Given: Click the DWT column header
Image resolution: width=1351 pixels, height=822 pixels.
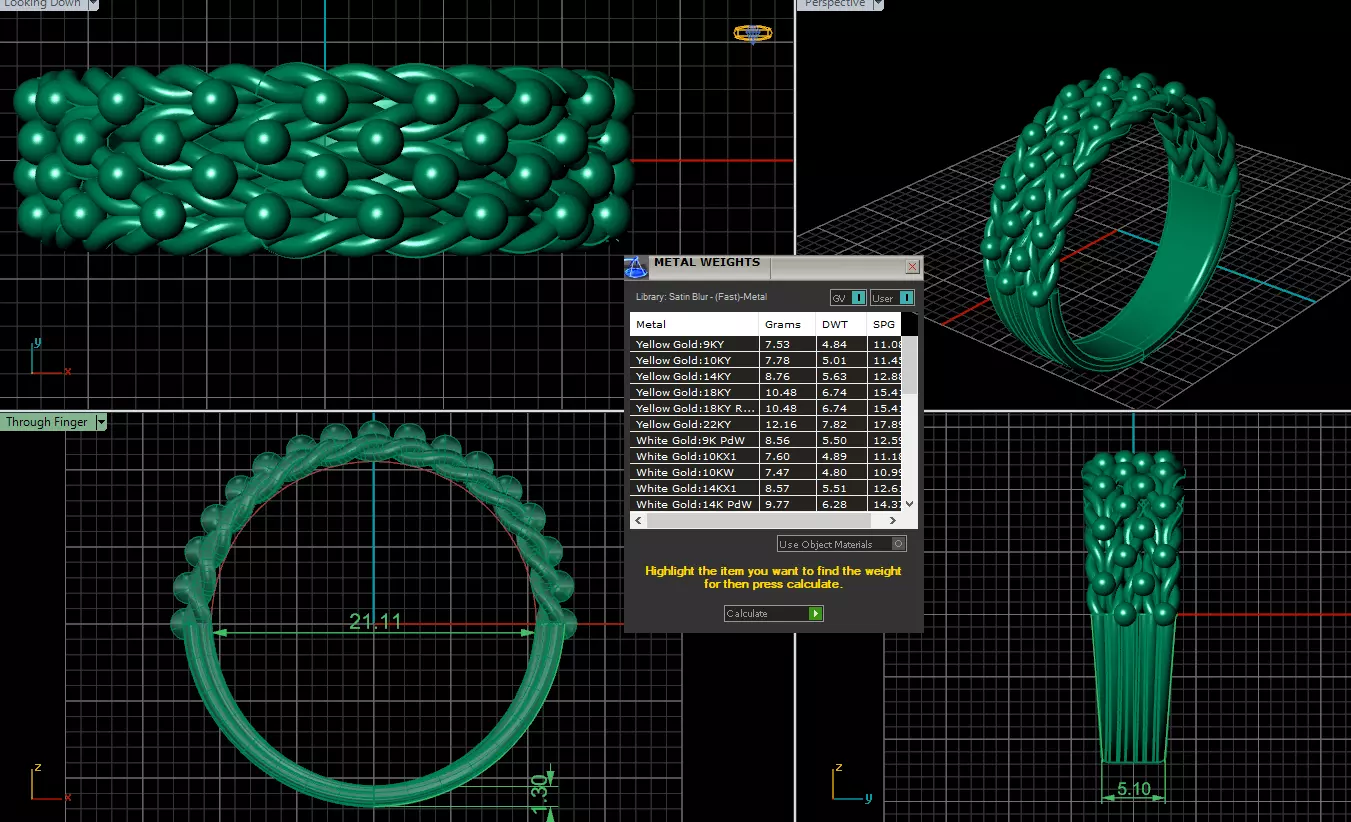Looking at the screenshot, I should pos(841,324).
